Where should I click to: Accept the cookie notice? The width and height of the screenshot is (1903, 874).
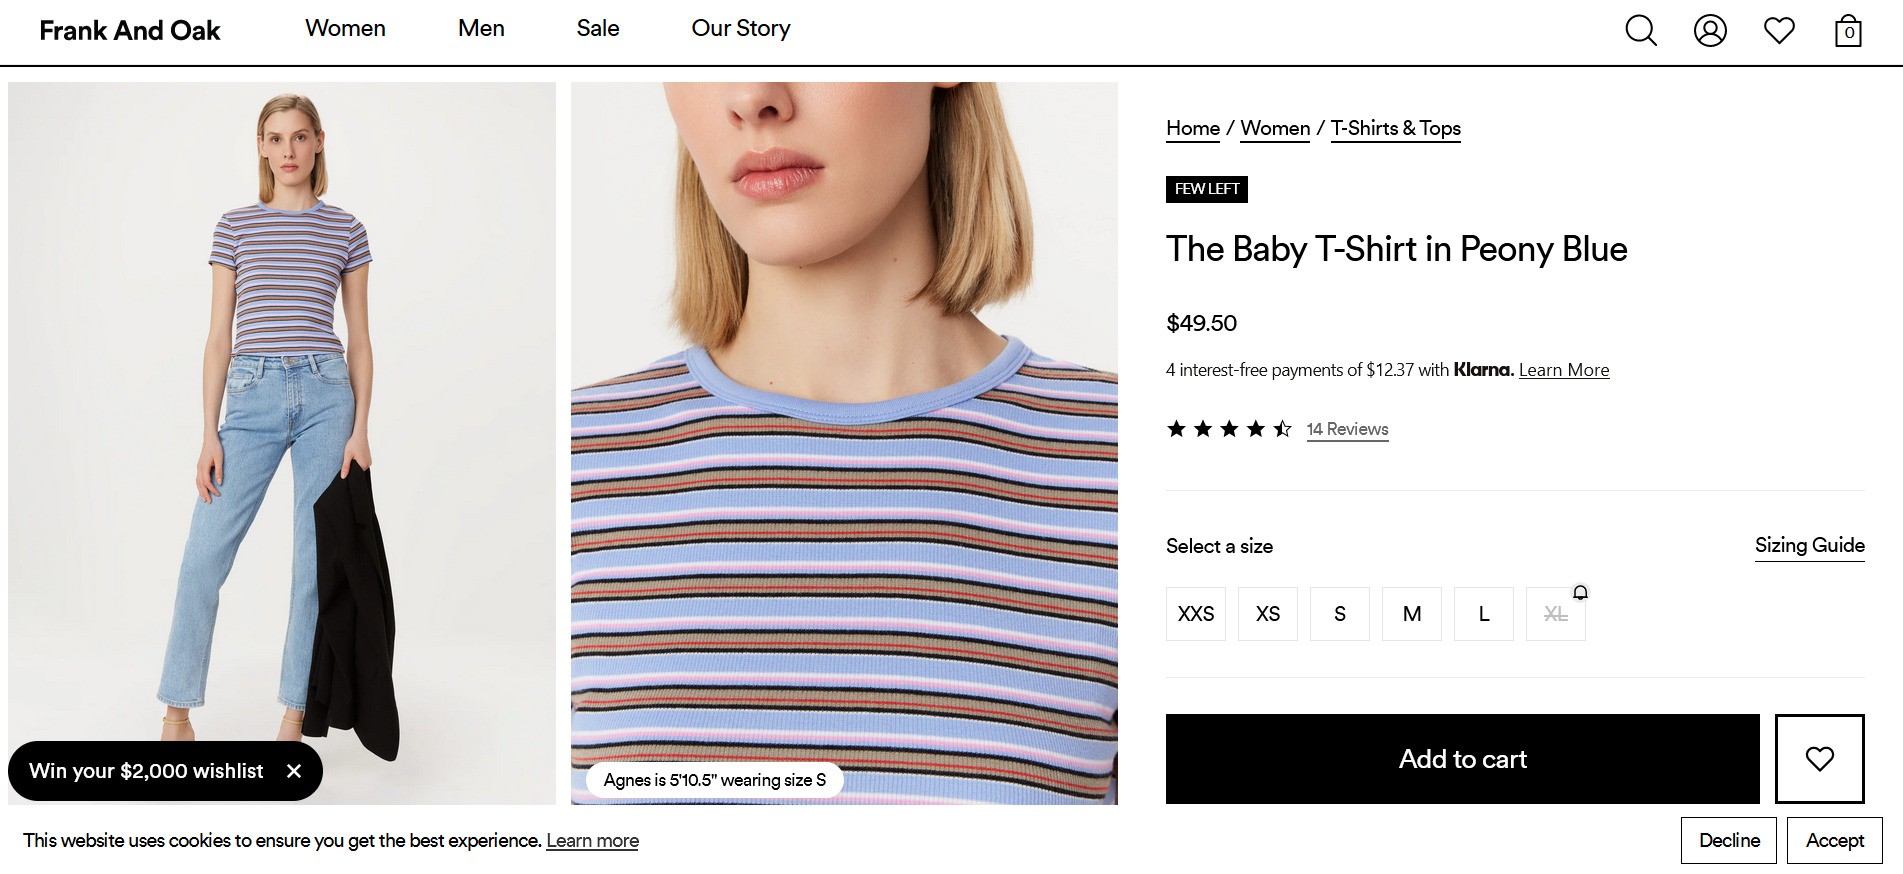[x=1835, y=840]
